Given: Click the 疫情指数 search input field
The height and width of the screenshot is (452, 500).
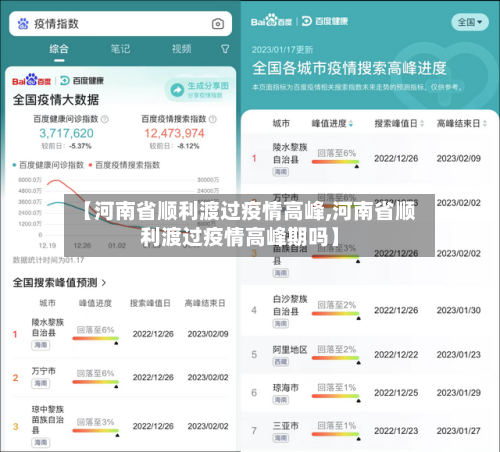Looking at the screenshot, I should click(x=120, y=24).
